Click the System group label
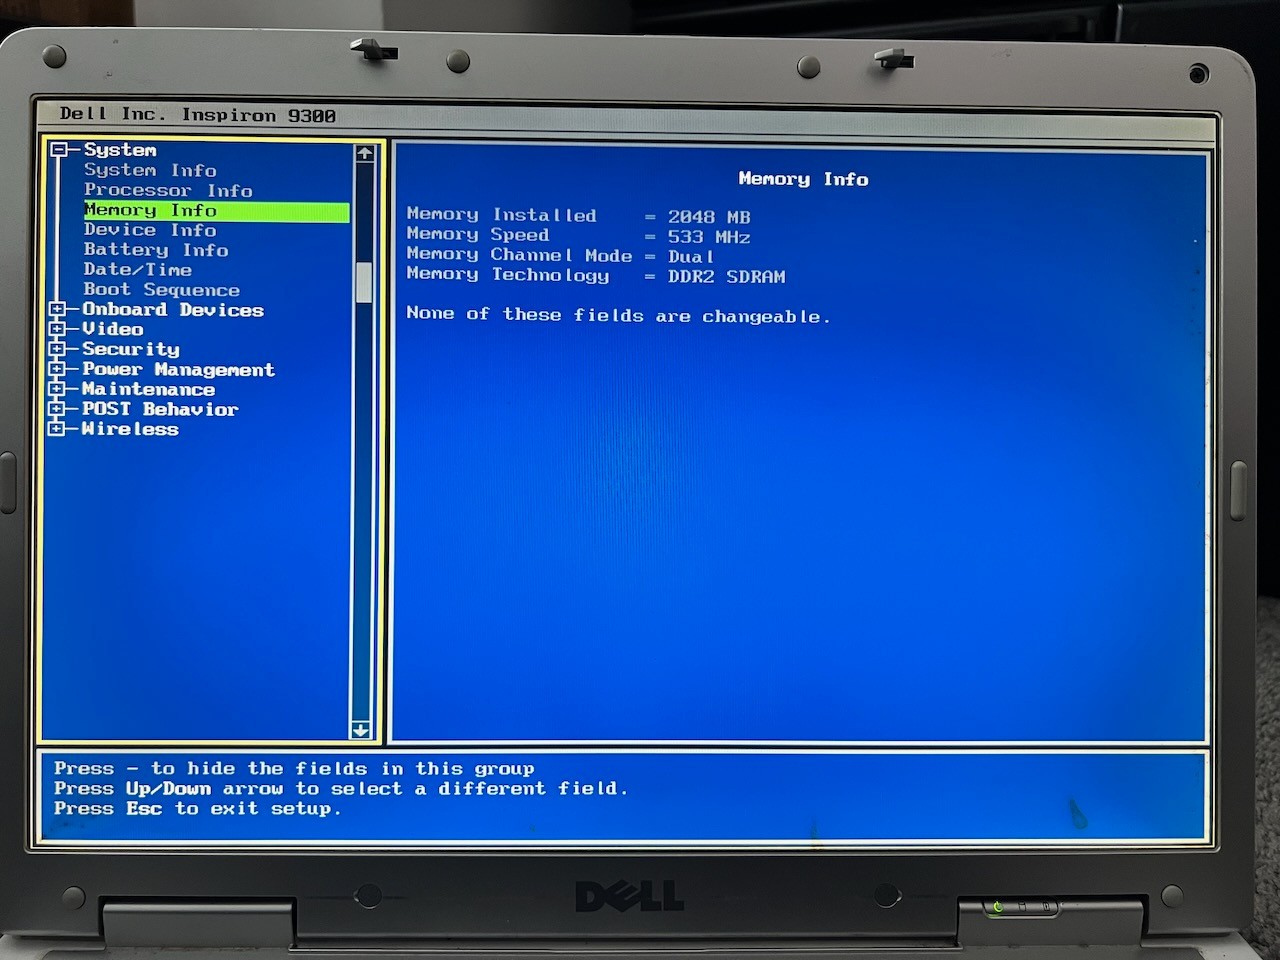Screen dimensions: 1280x960 pos(120,150)
